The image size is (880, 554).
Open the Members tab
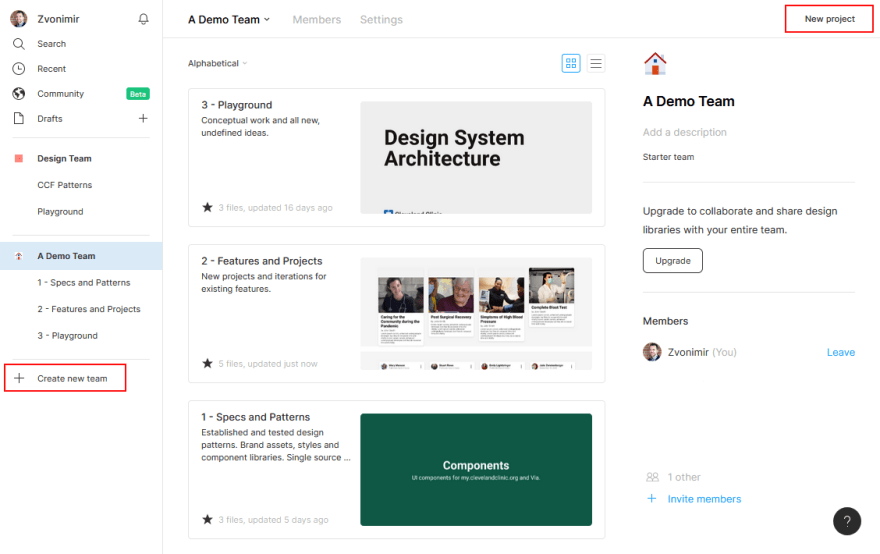317,20
